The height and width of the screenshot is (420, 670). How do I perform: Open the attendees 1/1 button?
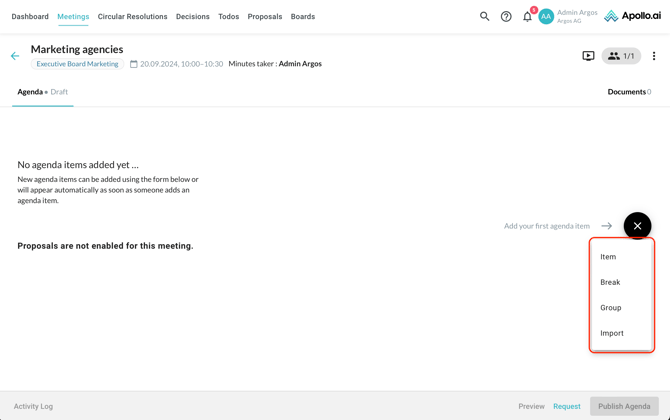tap(621, 56)
